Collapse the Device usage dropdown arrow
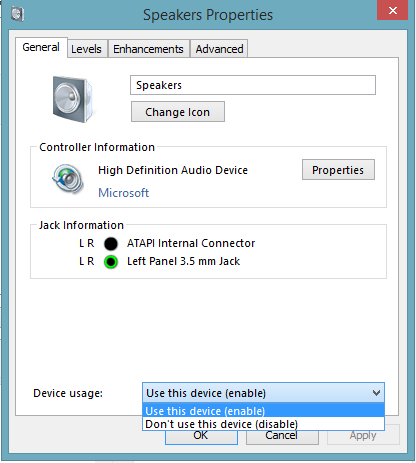The width and height of the screenshot is (416, 463). 376,393
